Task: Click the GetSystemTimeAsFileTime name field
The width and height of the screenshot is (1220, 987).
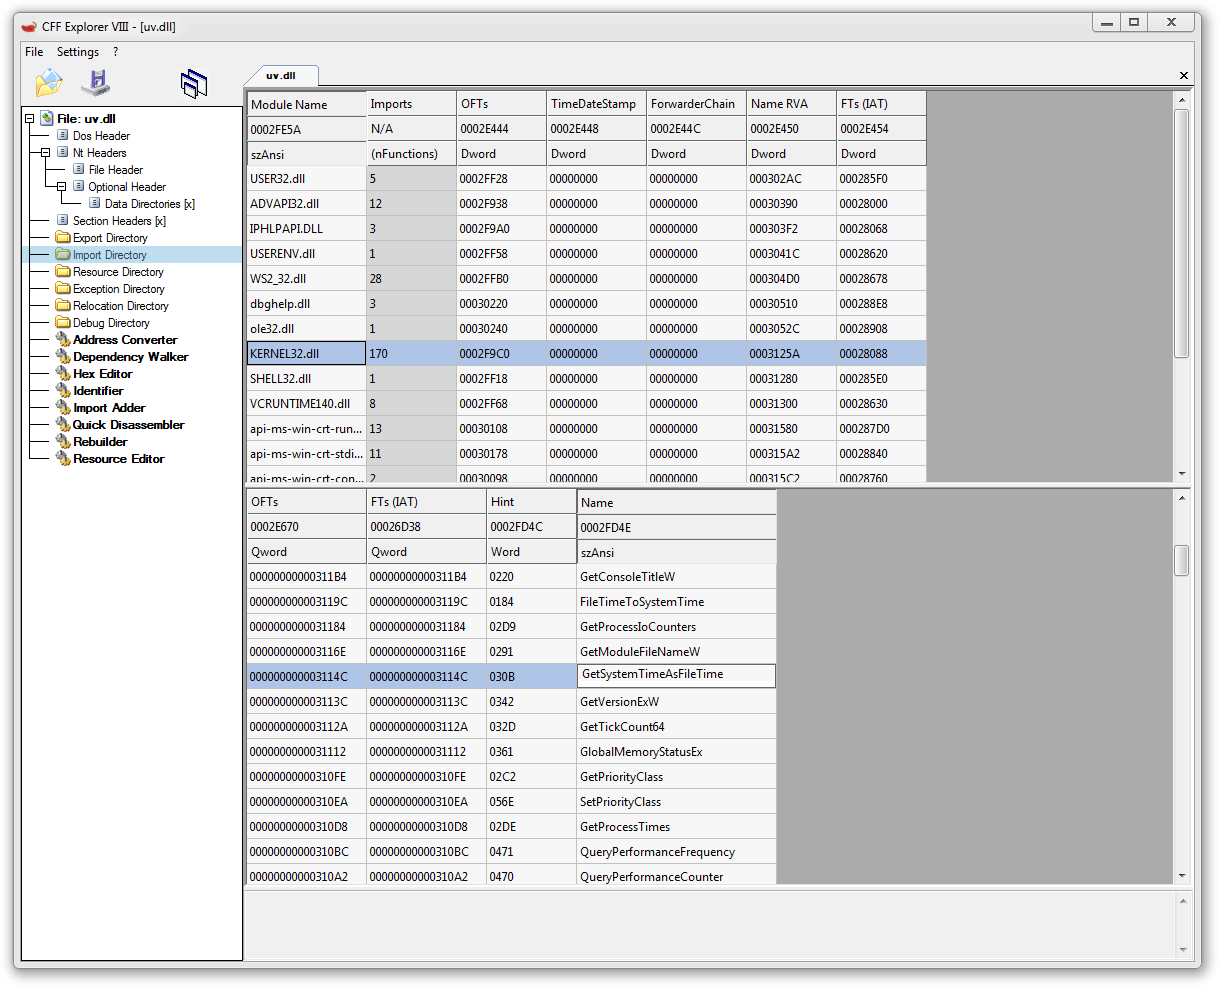Action: click(x=676, y=676)
